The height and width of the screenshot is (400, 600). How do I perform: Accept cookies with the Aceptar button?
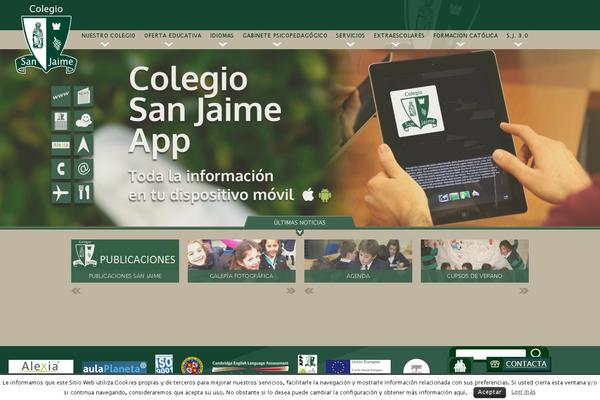click(x=489, y=392)
